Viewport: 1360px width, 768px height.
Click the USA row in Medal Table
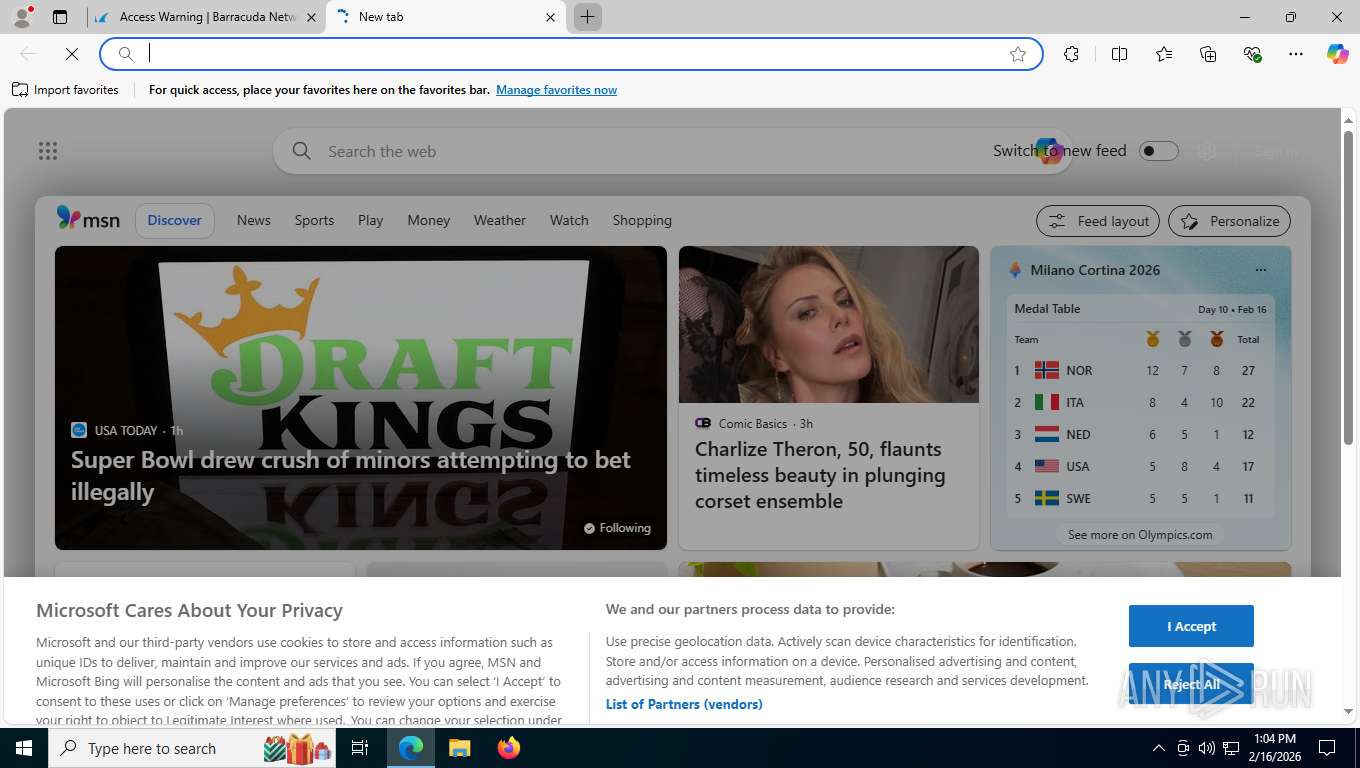pos(1140,466)
